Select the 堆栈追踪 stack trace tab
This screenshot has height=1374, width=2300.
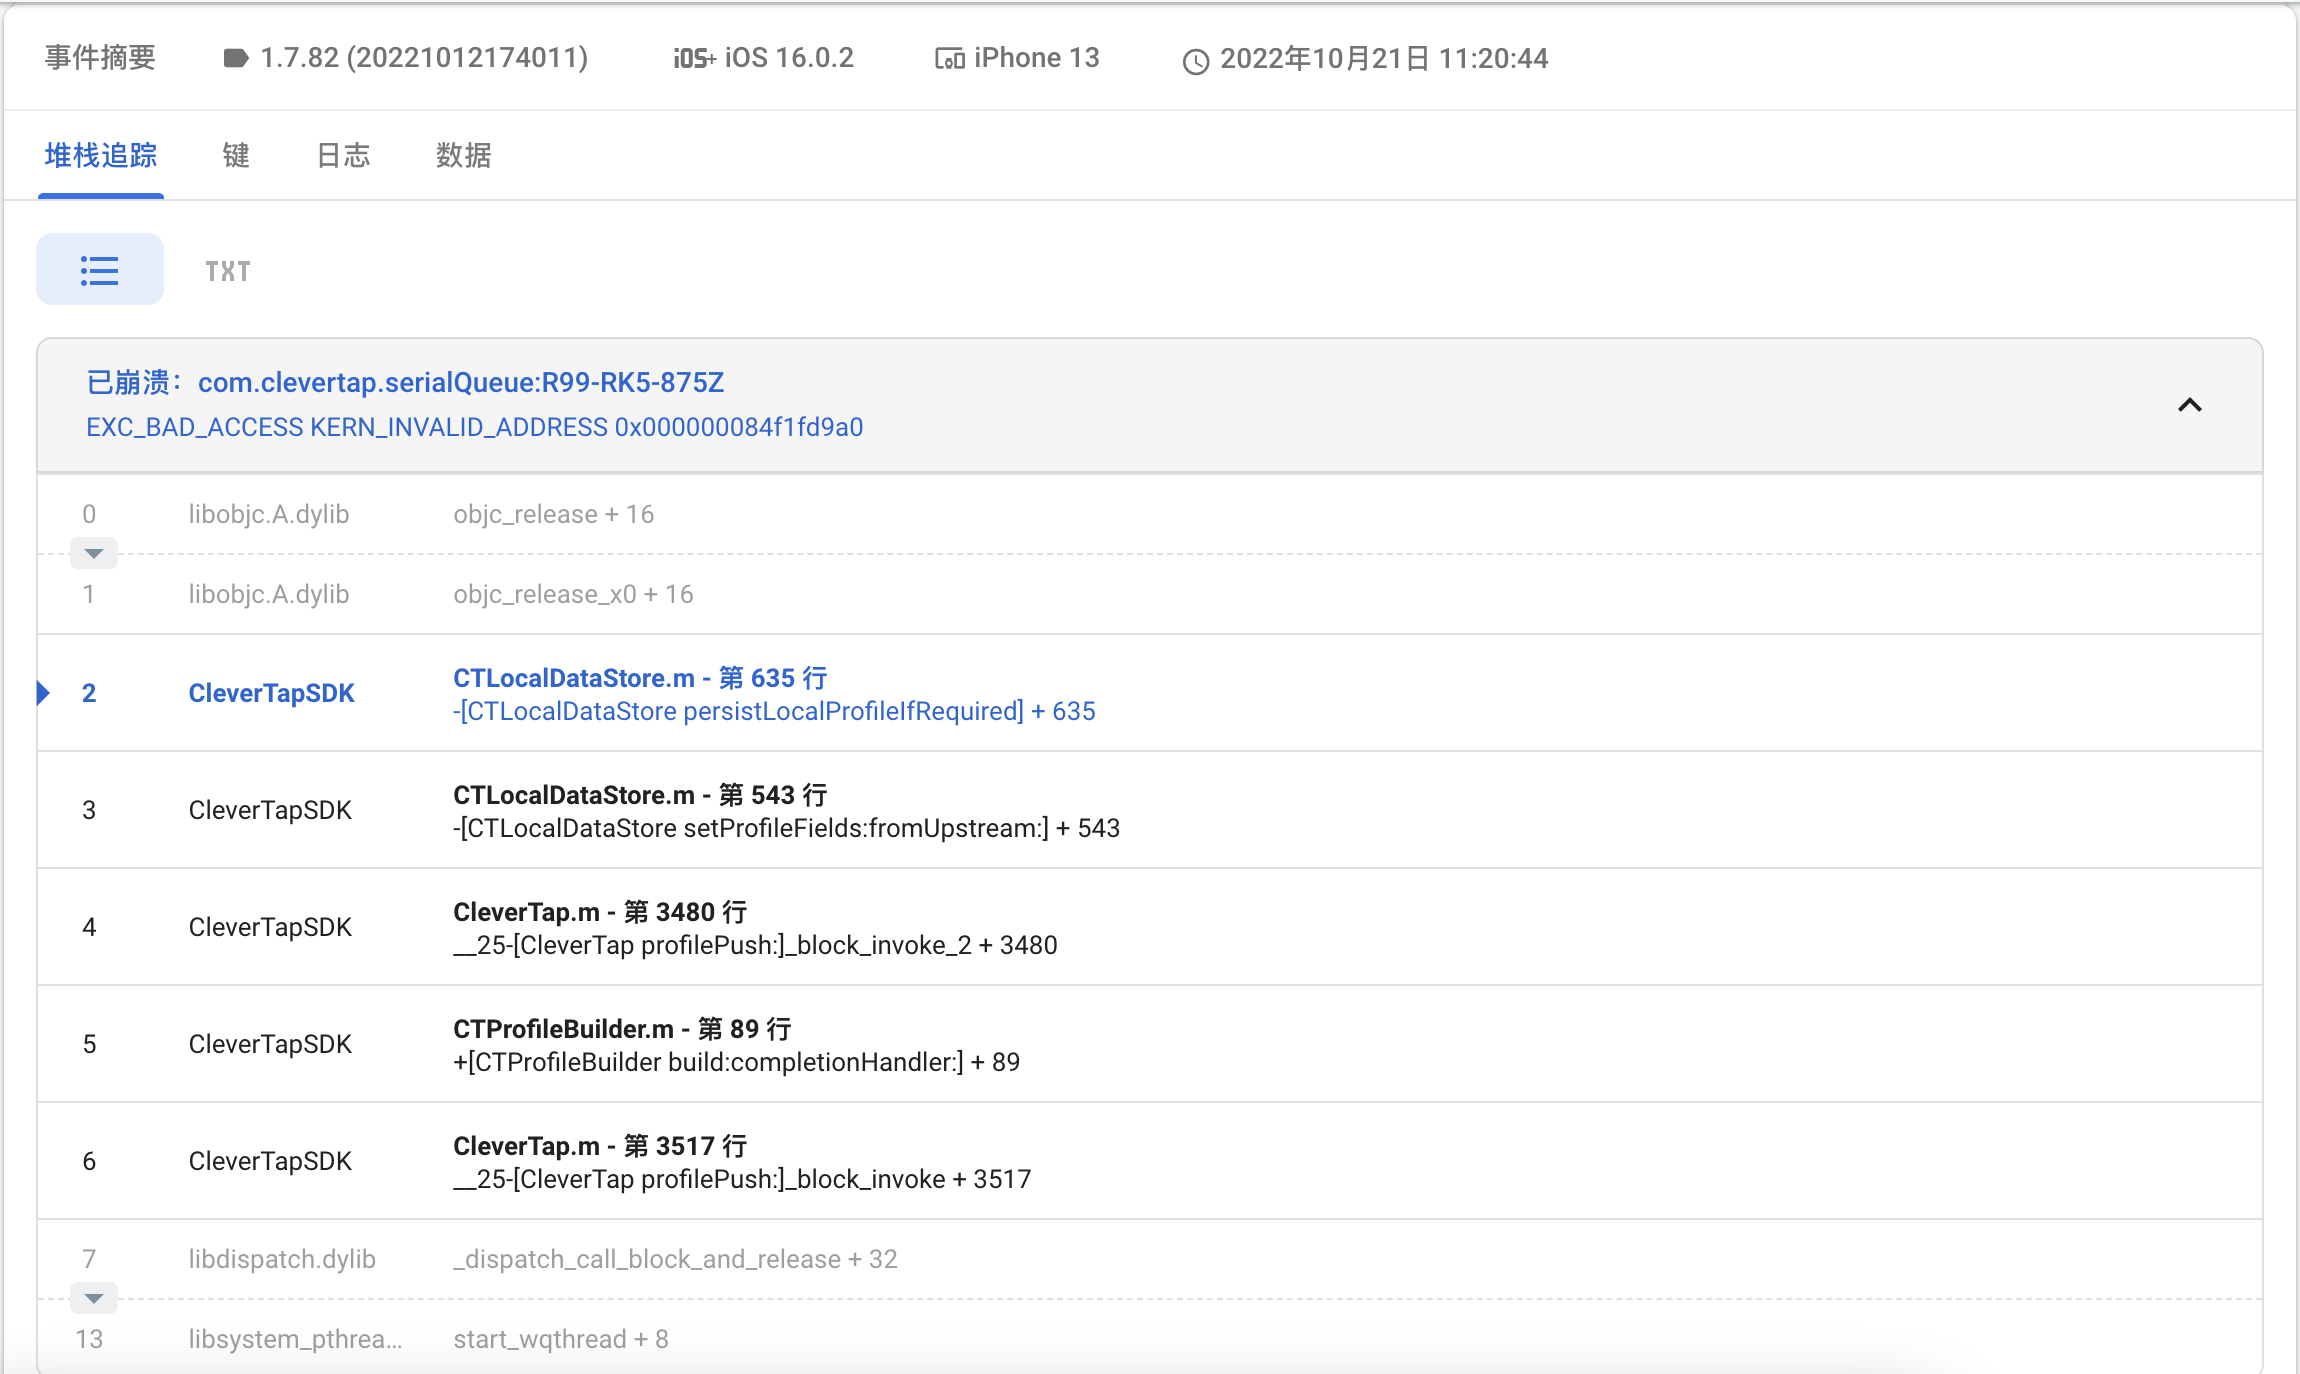click(101, 155)
